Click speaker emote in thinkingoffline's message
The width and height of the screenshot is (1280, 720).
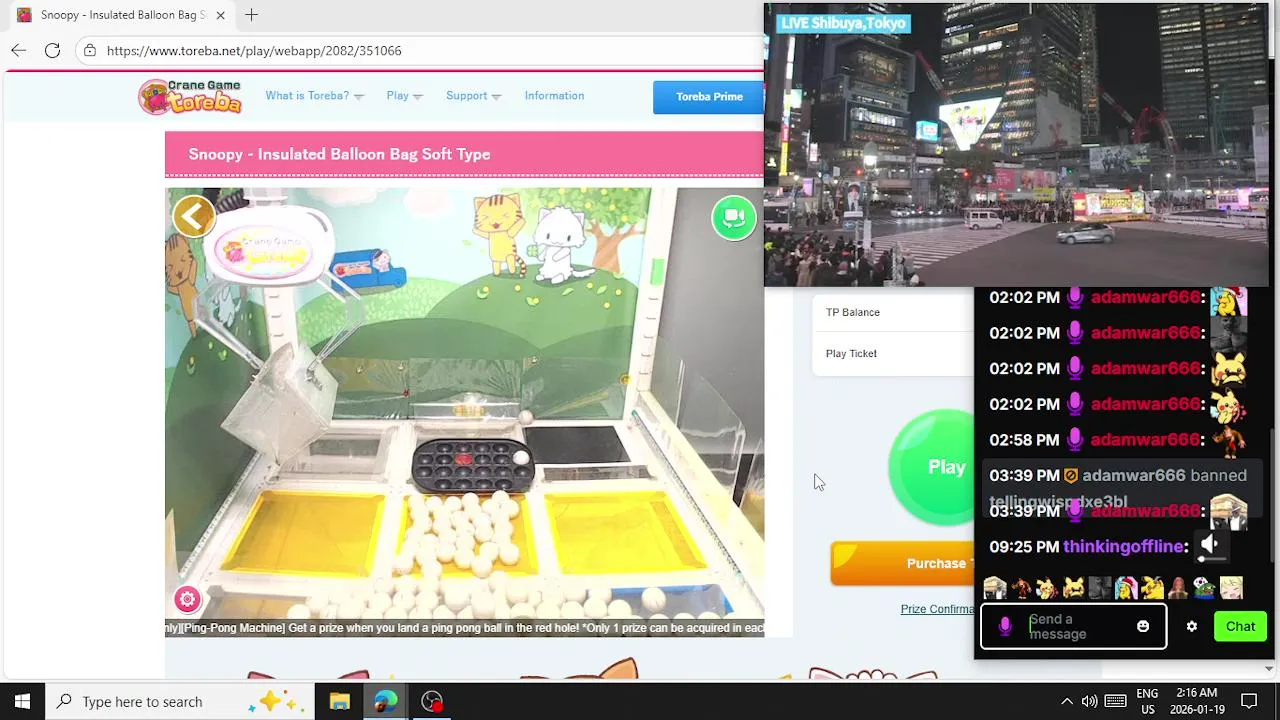click(1209, 545)
